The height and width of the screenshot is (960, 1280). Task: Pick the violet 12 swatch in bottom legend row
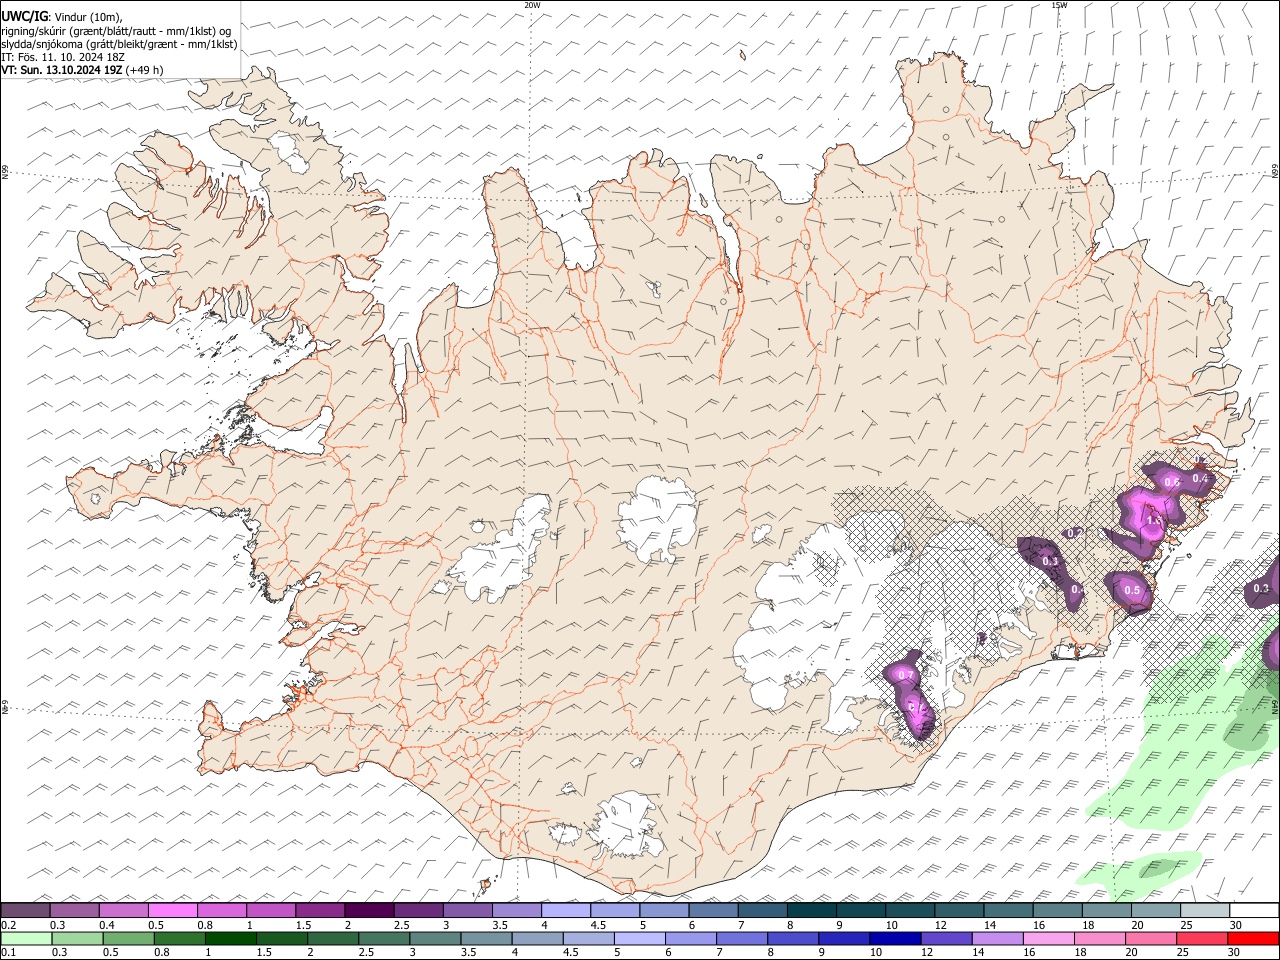pyautogui.click(x=946, y=939)
